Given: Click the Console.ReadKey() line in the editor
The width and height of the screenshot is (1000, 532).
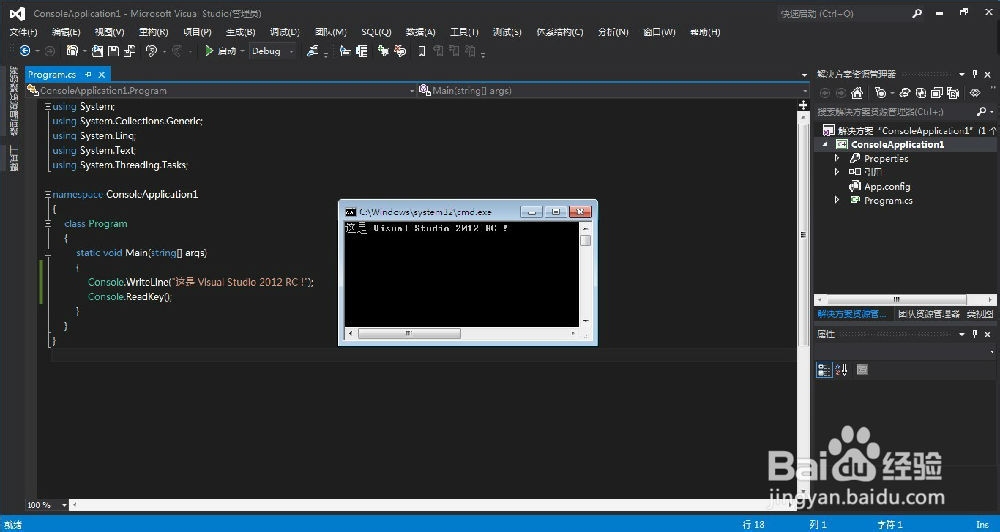Looking at the screenshot, I should [130, 297].
